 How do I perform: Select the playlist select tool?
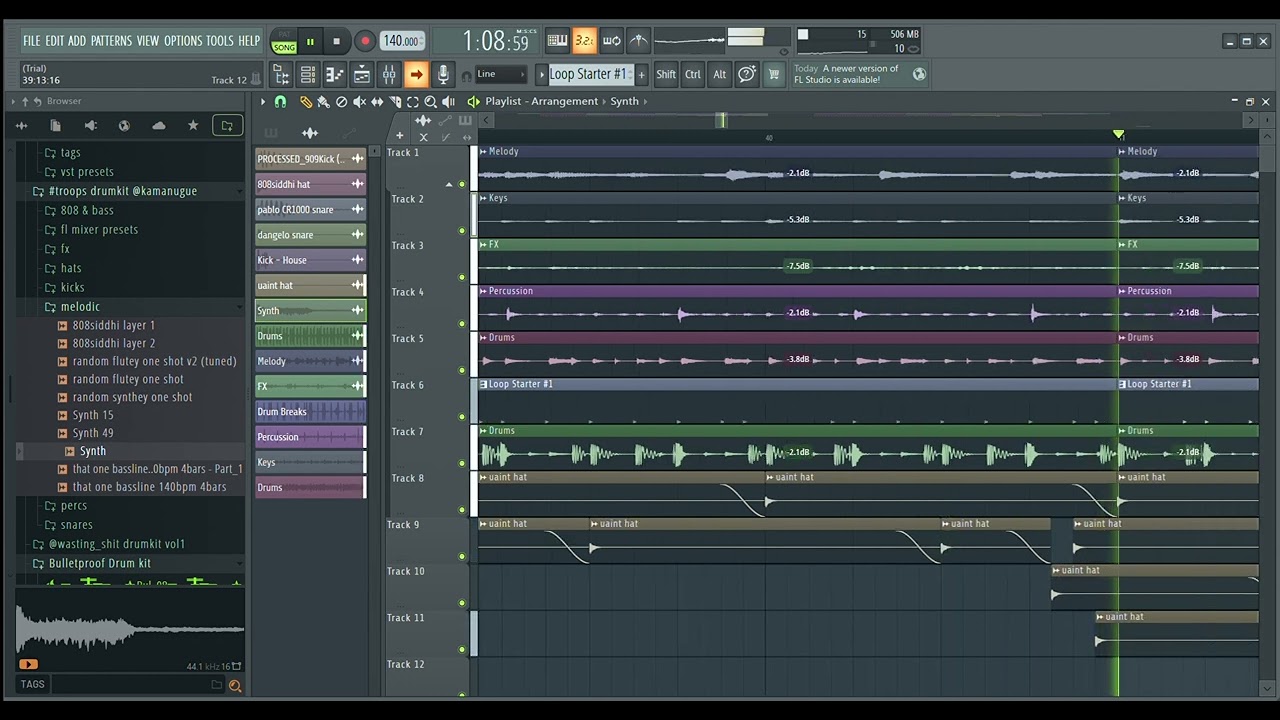pos(412,102)
